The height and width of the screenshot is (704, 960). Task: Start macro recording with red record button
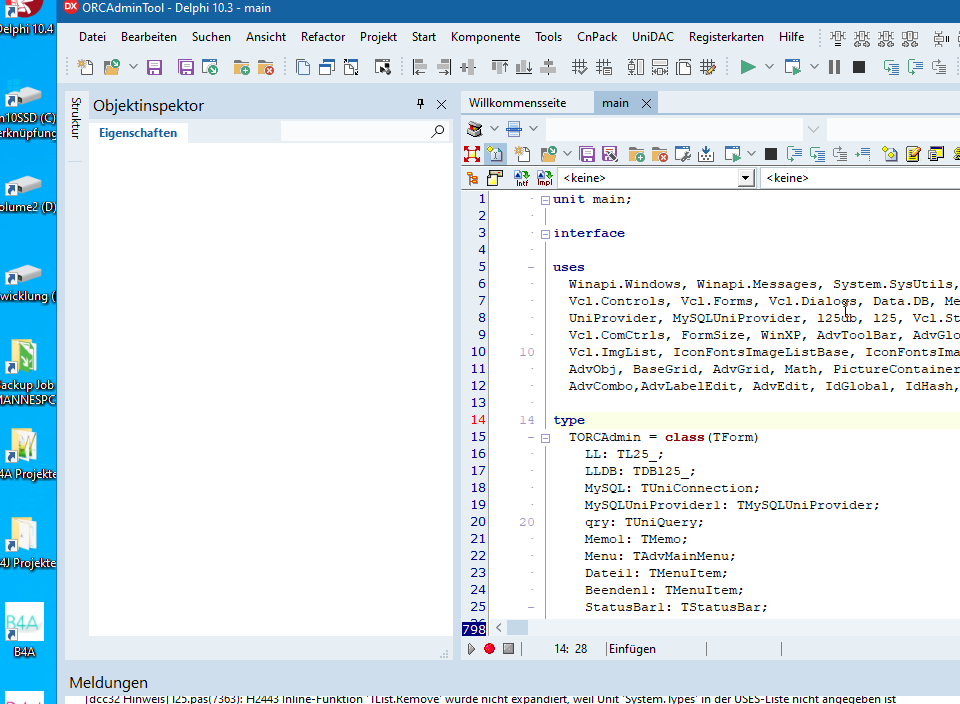click(489, 649)
